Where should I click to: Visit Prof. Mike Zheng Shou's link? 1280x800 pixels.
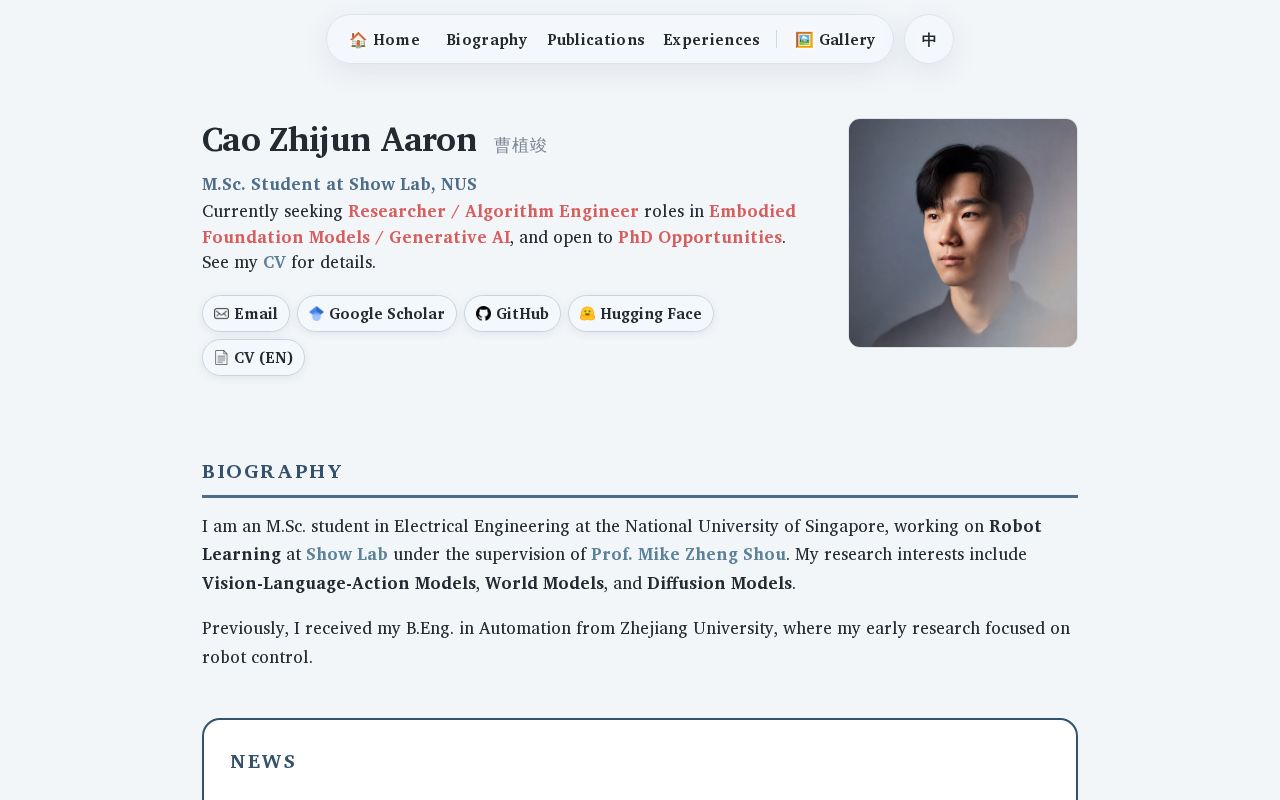pyautogui.click(x=688, y=555)
